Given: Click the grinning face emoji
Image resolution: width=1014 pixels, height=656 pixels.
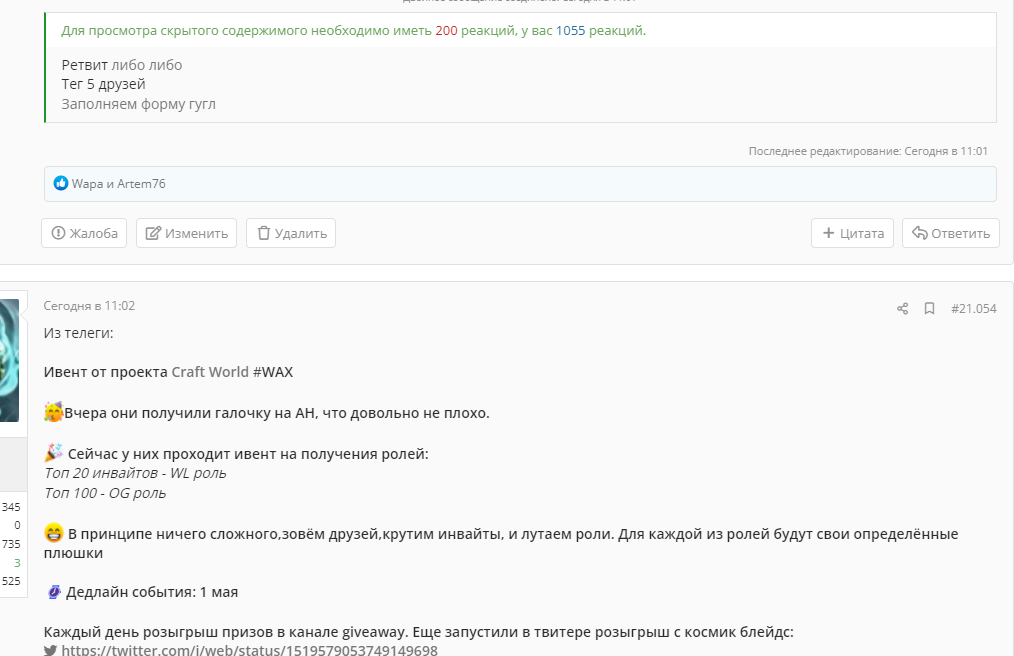Looking at the screenshot, I should [54, 533].
